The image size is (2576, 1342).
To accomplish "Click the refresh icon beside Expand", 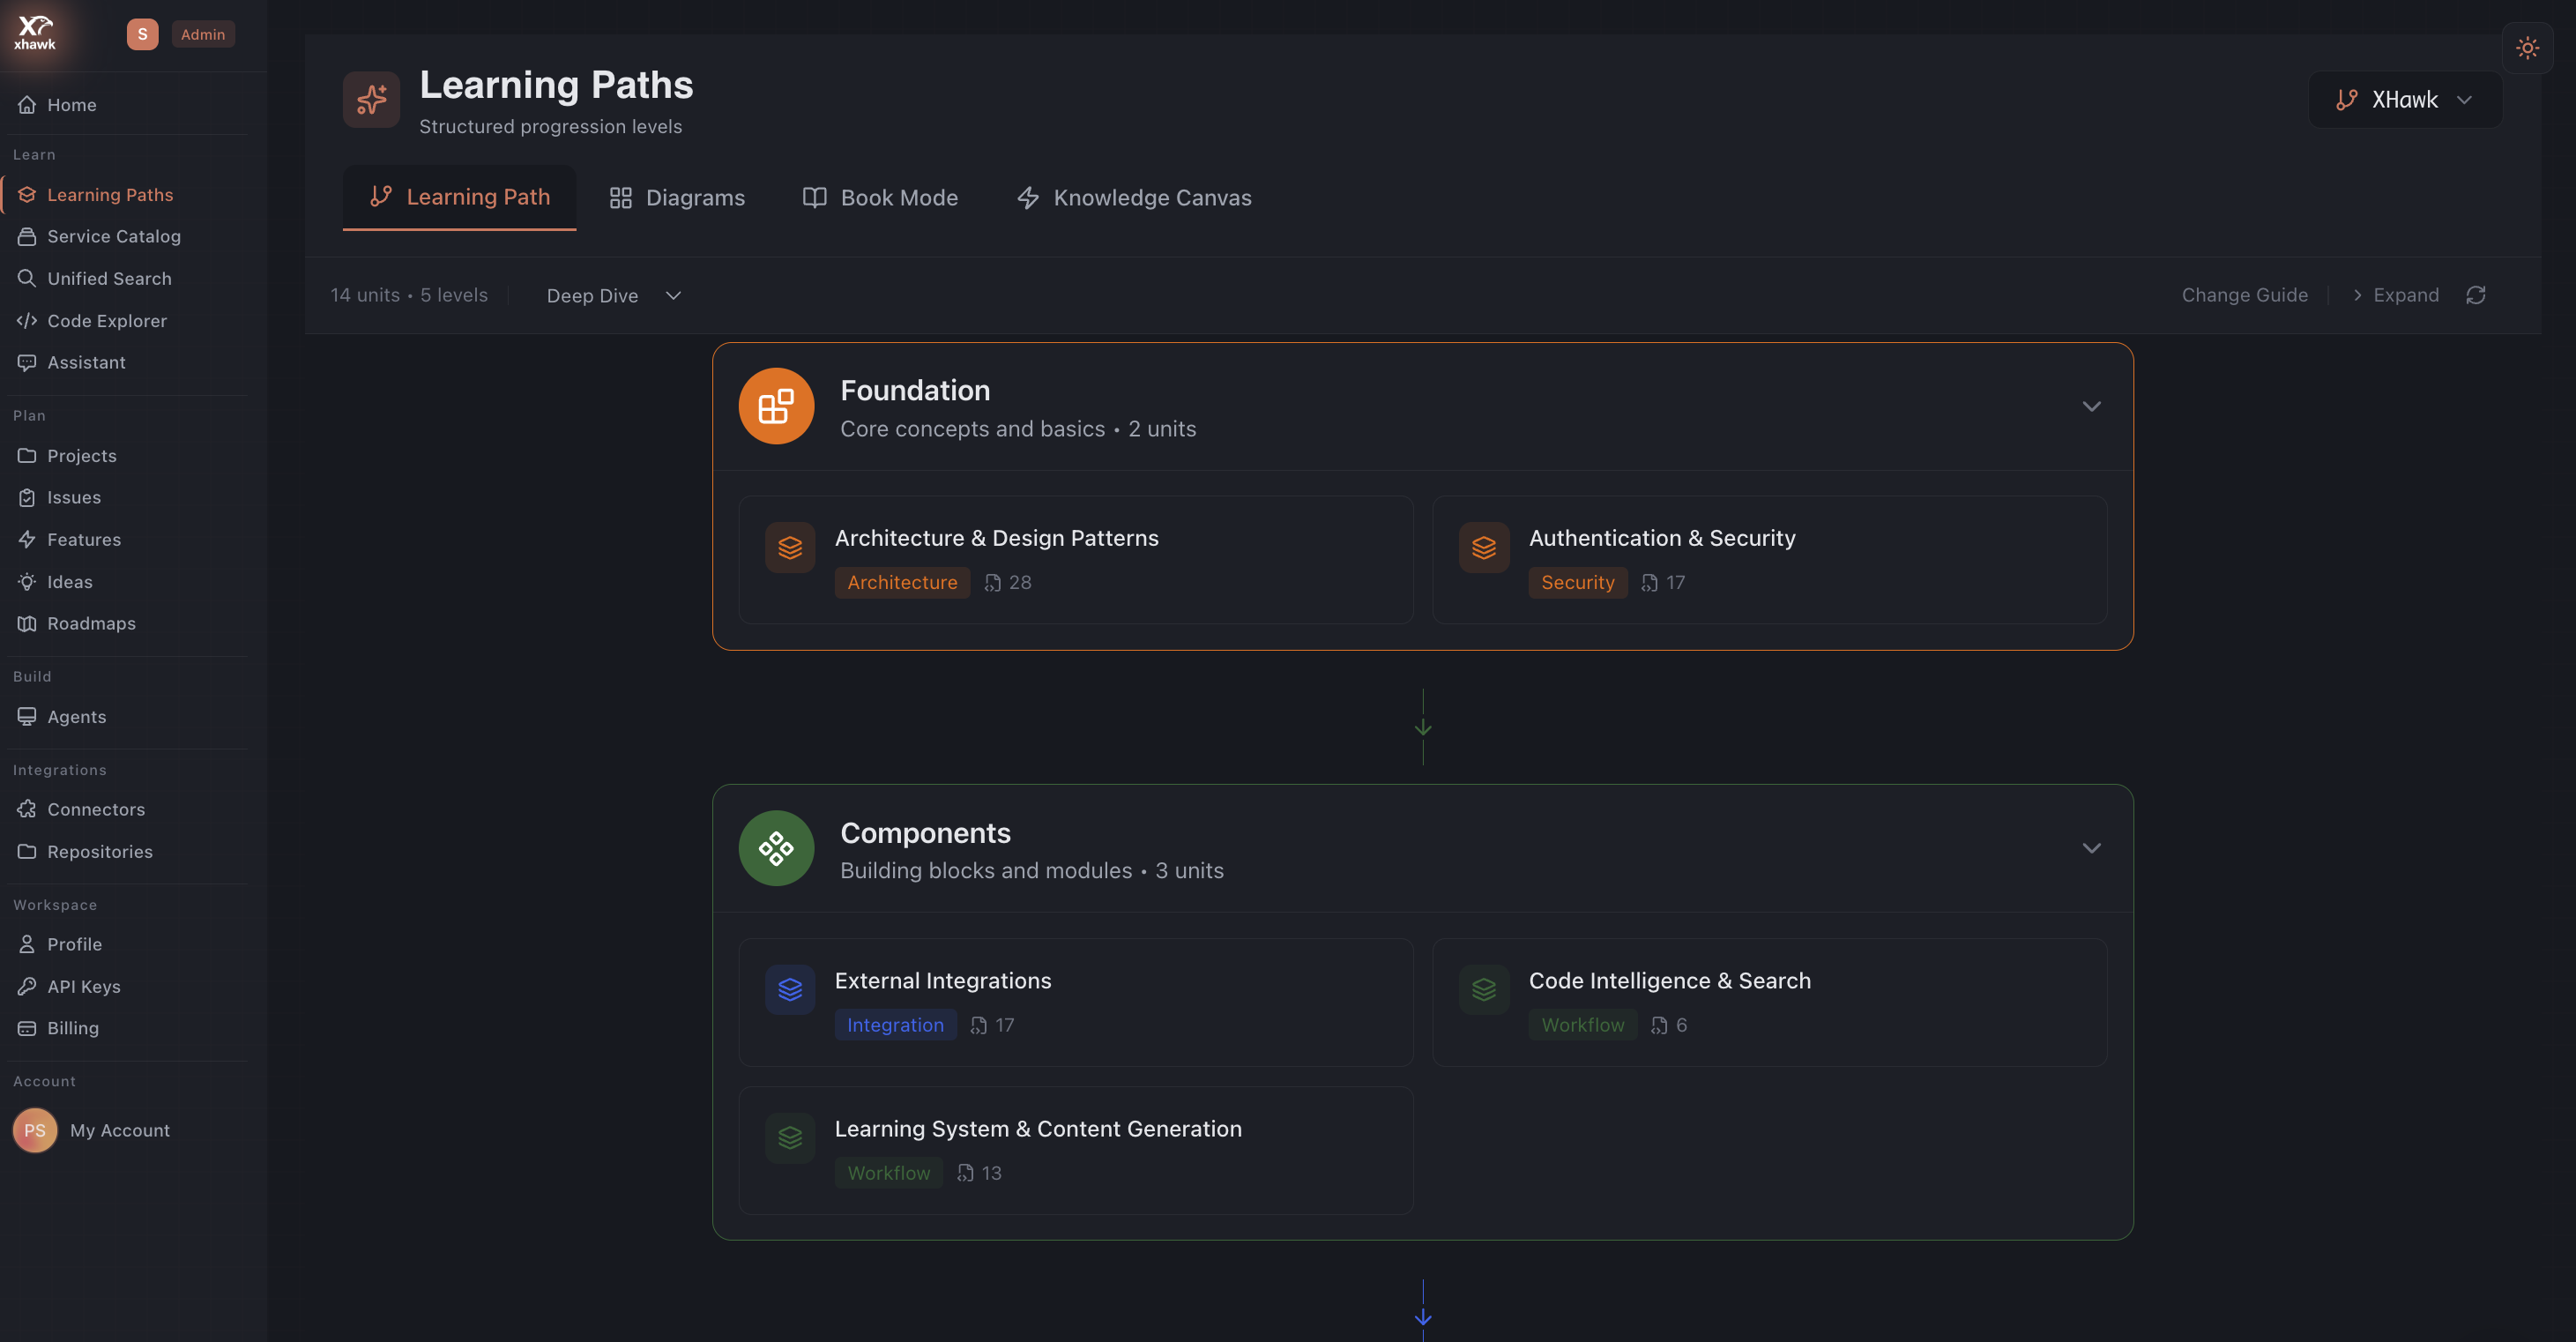I will point(2476,295).
